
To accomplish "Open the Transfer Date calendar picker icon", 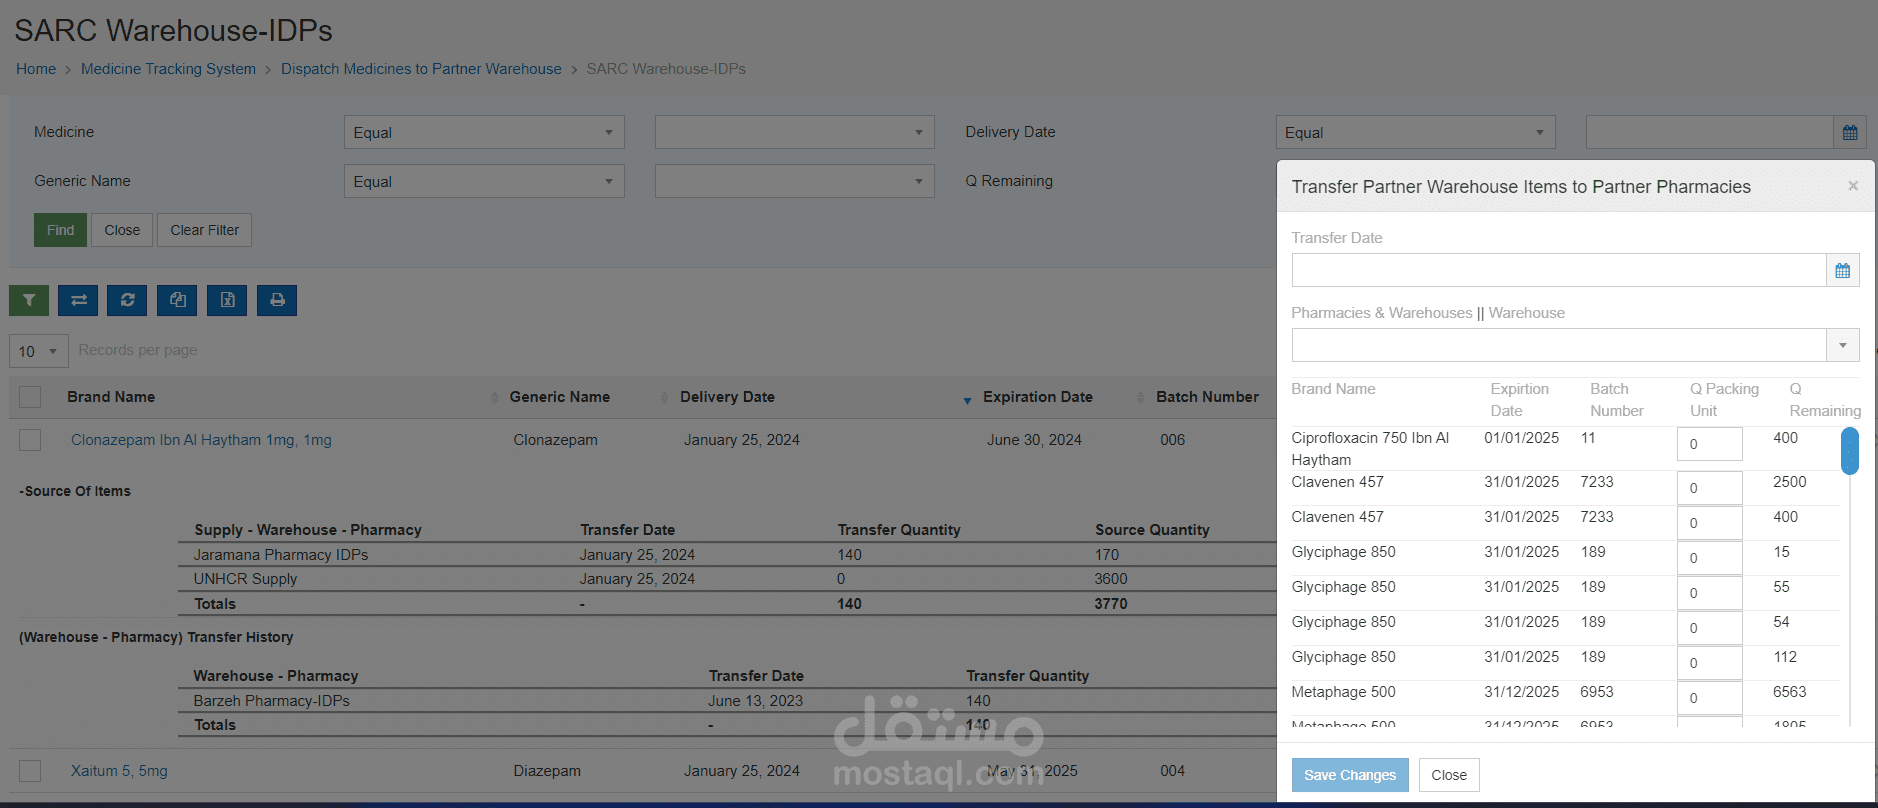I will 1843,270.
